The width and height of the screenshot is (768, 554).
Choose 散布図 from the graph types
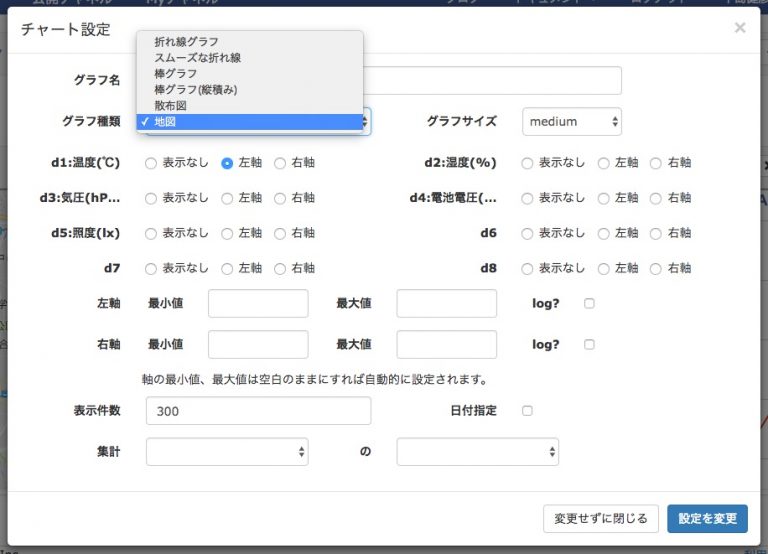170,106
